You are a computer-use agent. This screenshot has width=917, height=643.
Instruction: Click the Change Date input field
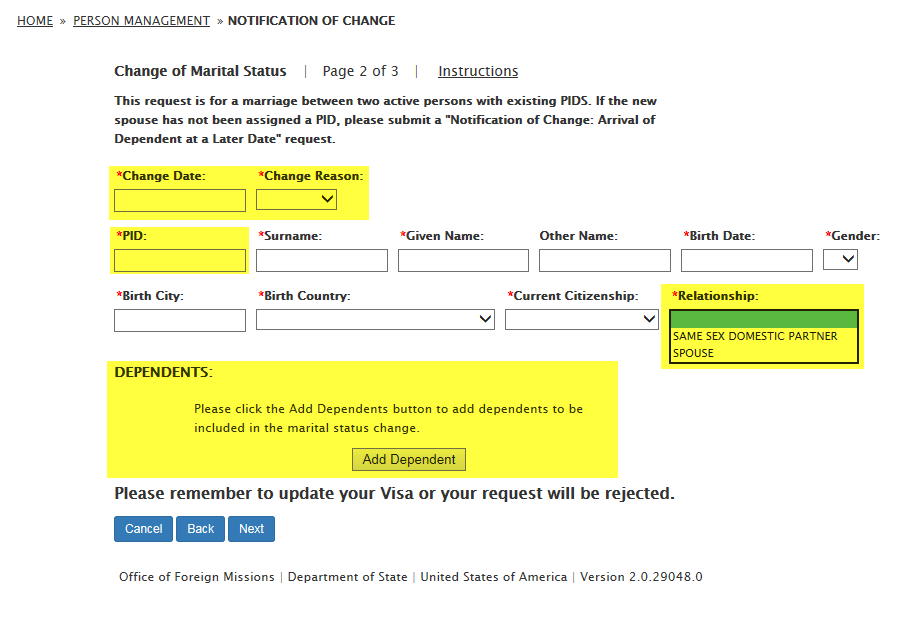(x=180, y=200)
